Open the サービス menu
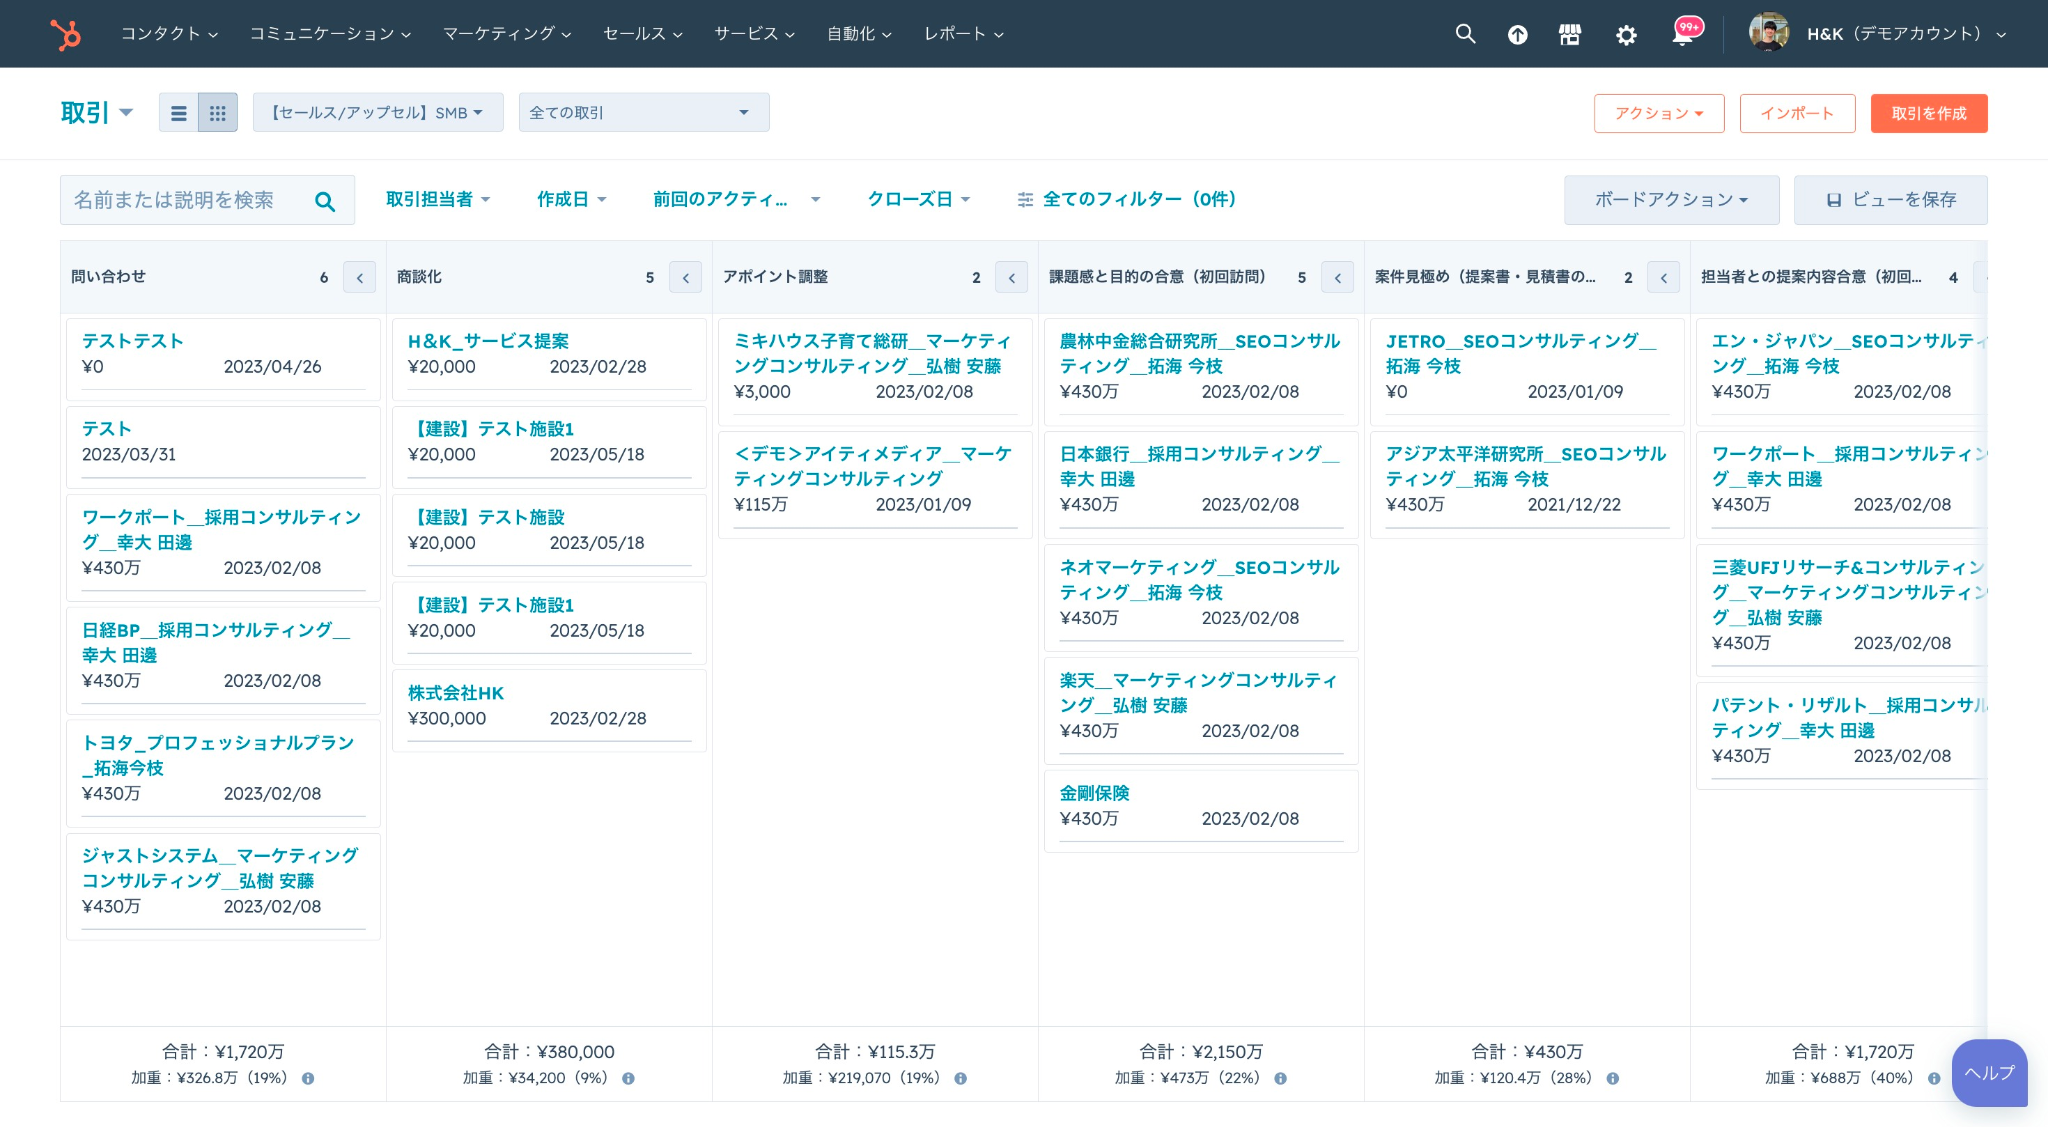Viewport: 2048px width, 1127px height. (x=754, y=34)
